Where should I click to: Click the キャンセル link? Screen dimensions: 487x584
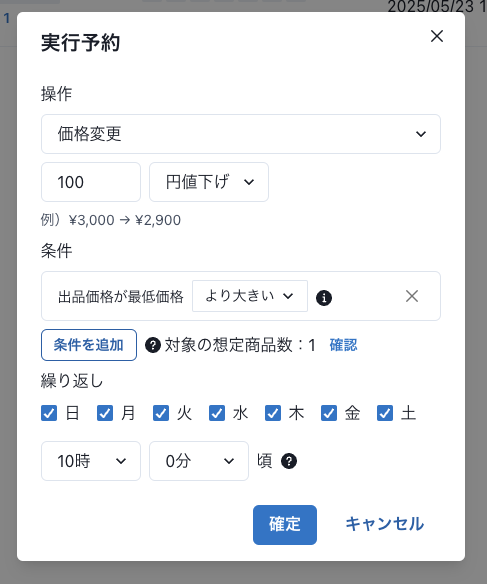385,524
